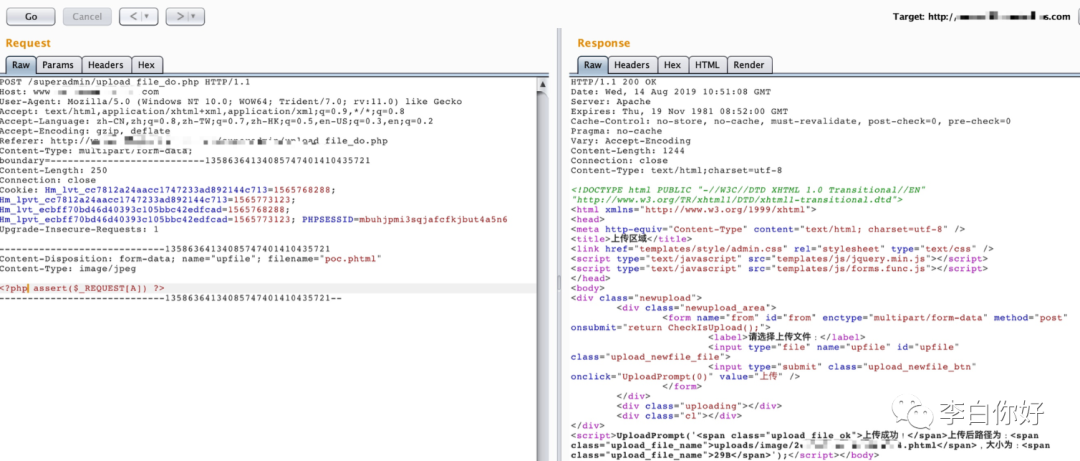Screen dimensions: 1080x461
Task: Click the Content-Length: 1244 response line
Action: click(627, 150)
